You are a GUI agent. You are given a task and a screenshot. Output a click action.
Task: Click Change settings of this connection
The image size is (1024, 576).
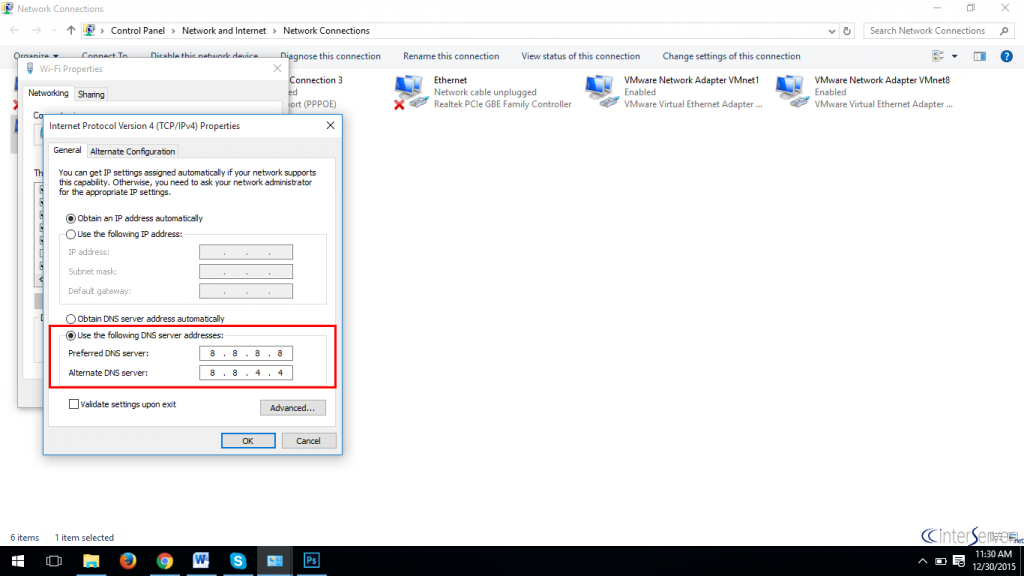pos(731,56)
